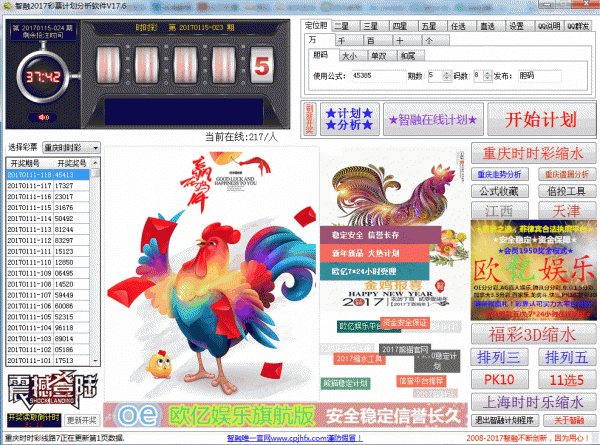Image resolution: width=600 pixels, height=445 pixels.
Task: Toggle the sound speaker icon under the countdown timer
Action: tap(43, 117)
